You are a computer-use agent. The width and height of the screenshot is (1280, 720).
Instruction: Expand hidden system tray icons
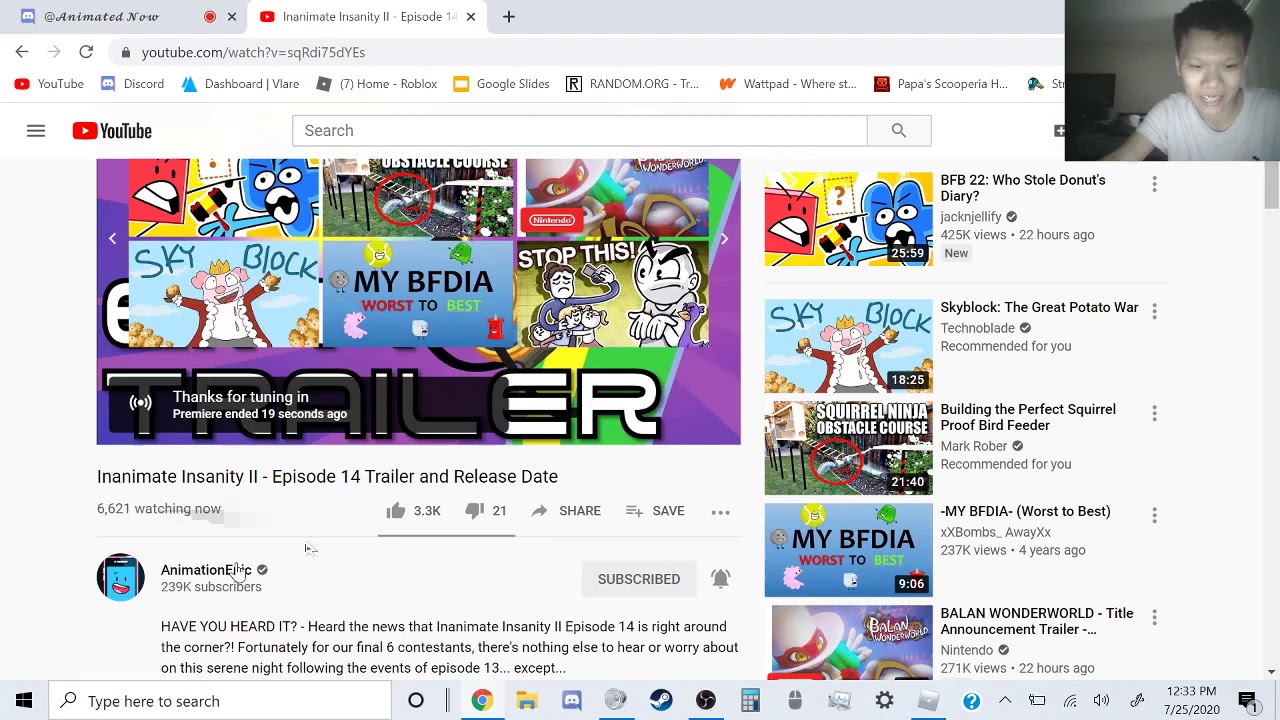pyautogui.click(x=1005, y=701)
